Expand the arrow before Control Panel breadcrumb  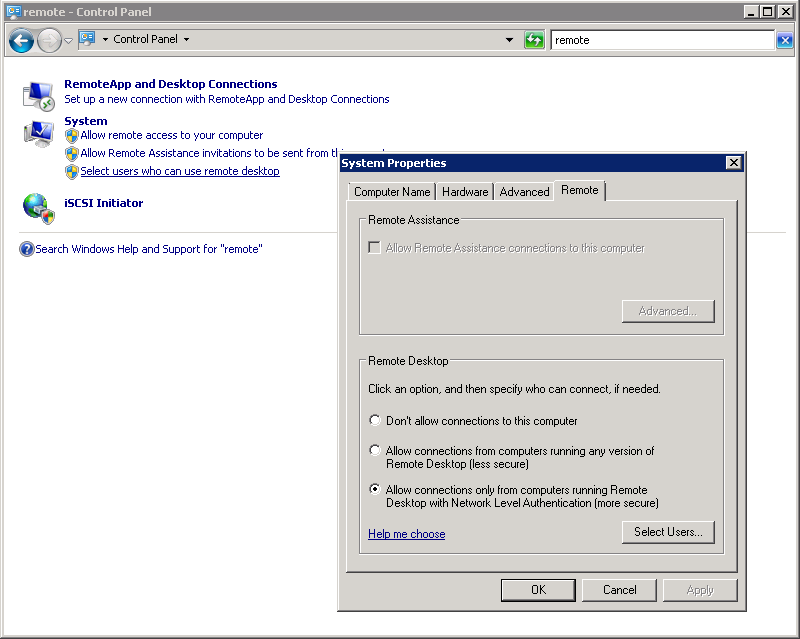point(105,39)
